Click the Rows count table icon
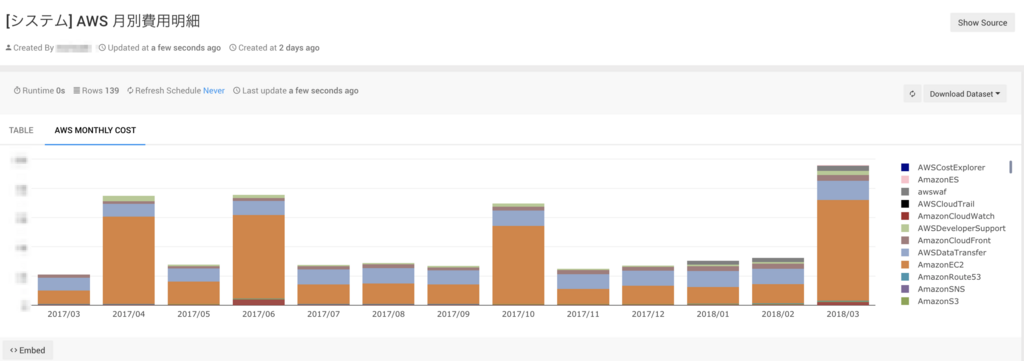Viewport: 1024px width, 361px height. pyautogui.click(x=76, y=91)
